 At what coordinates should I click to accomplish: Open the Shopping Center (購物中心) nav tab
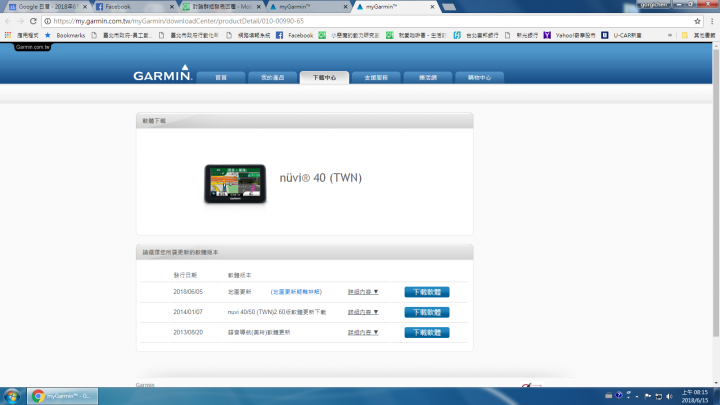coord(479,78)
